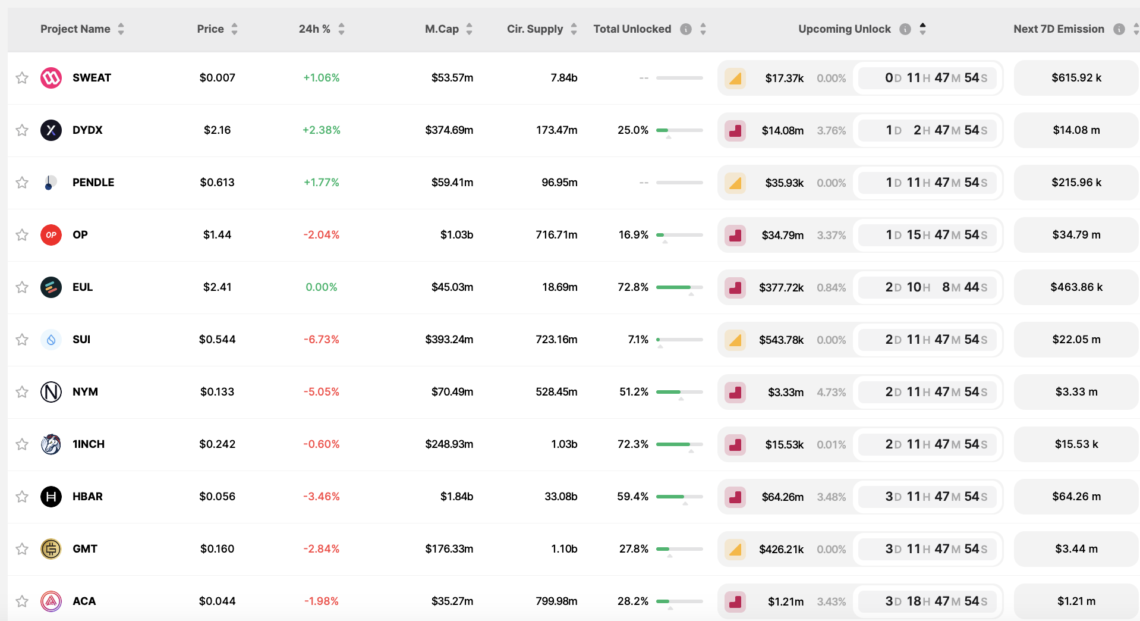Star the OP project row
This screenshot has height=621, width=1140.
(22, 235)
